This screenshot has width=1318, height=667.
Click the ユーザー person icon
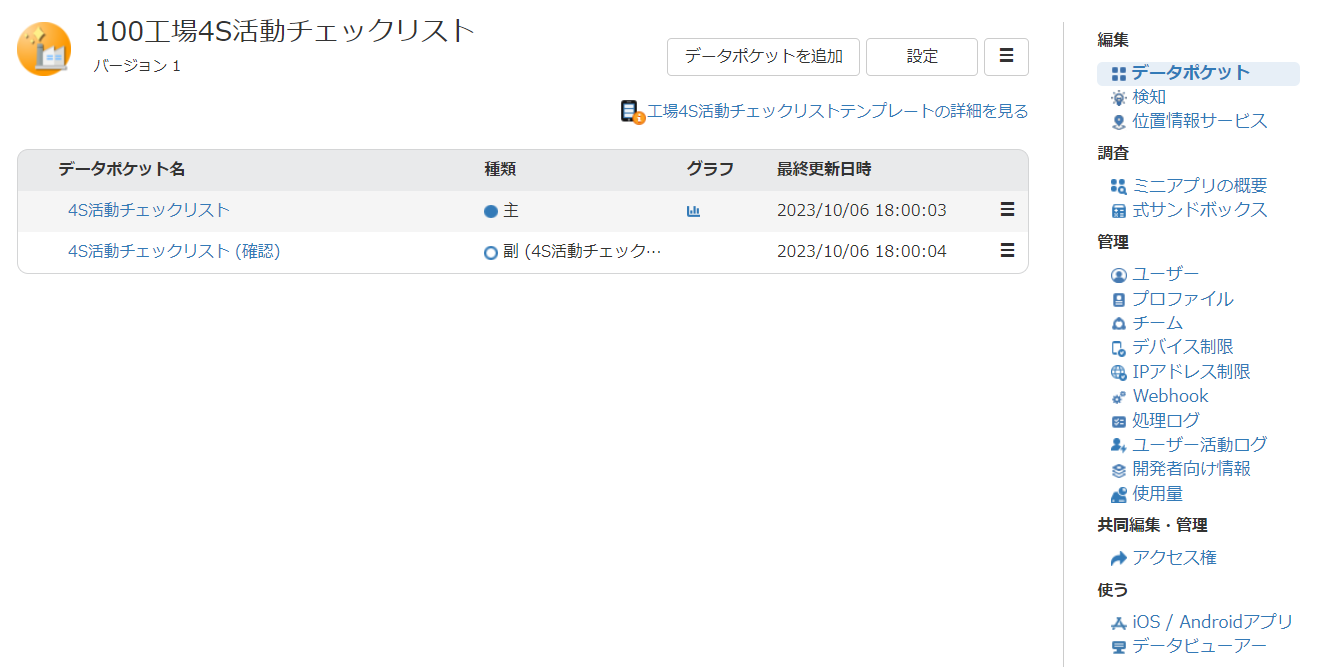[1119, 275]
